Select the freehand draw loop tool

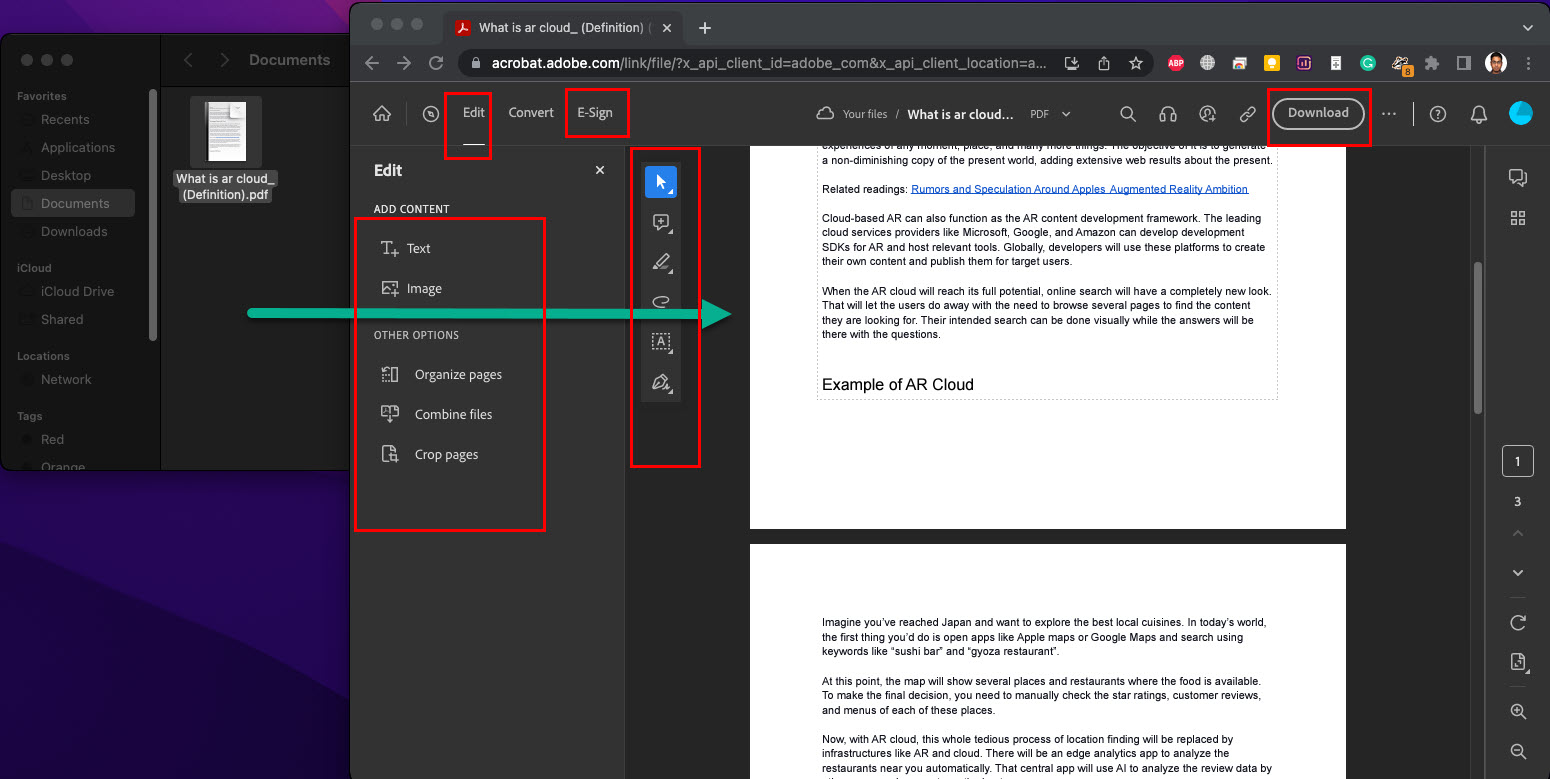(x=661, y=301)
